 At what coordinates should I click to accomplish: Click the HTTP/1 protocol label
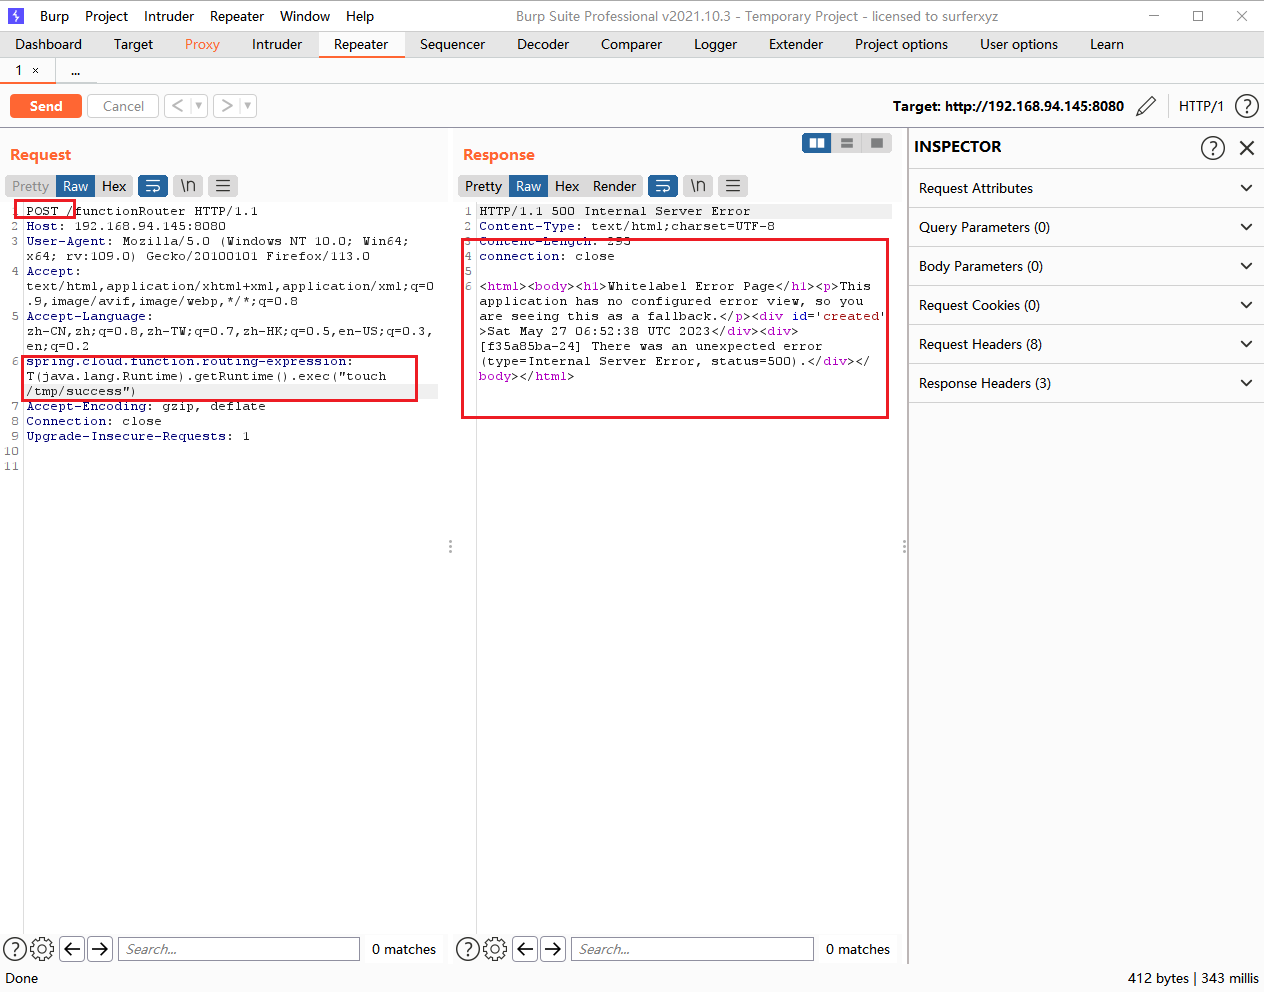tap(1201, 106)
